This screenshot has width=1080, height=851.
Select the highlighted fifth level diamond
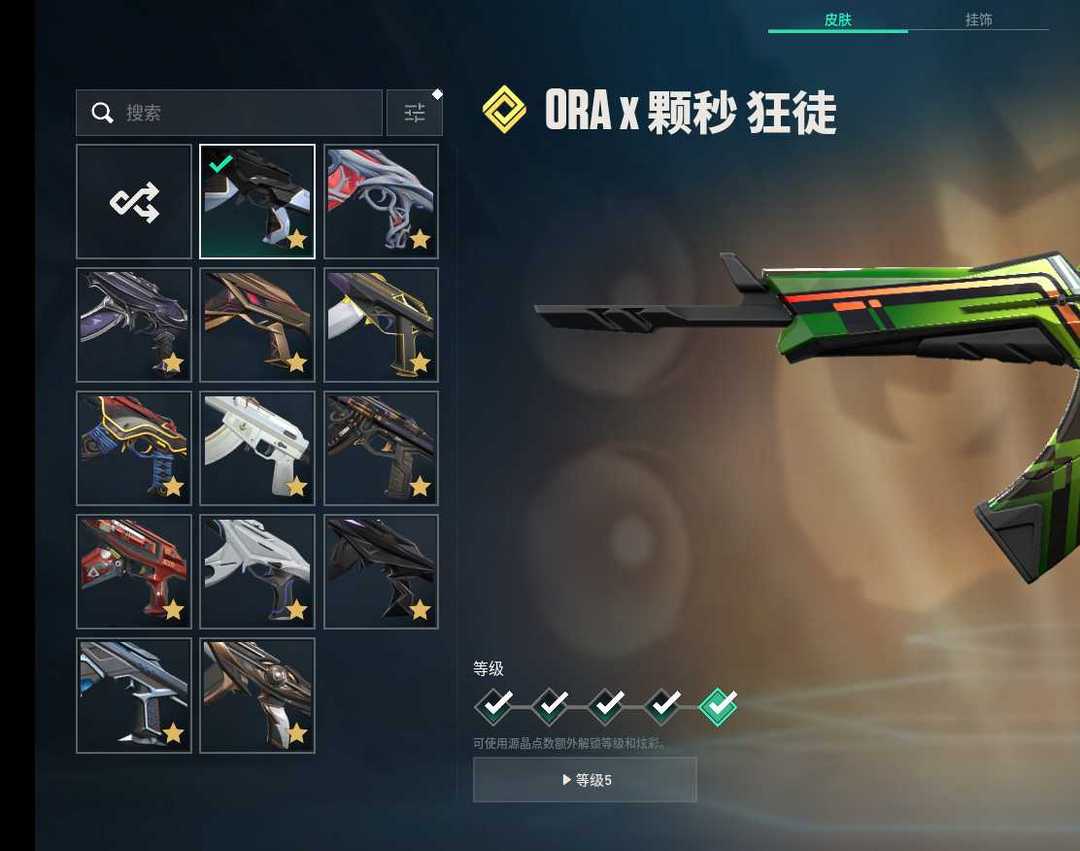718,706
